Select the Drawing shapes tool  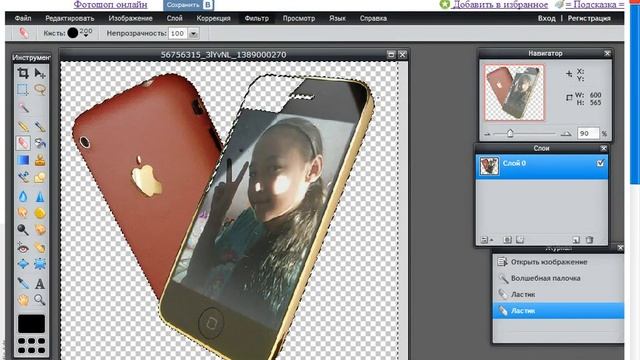(40, 177)
